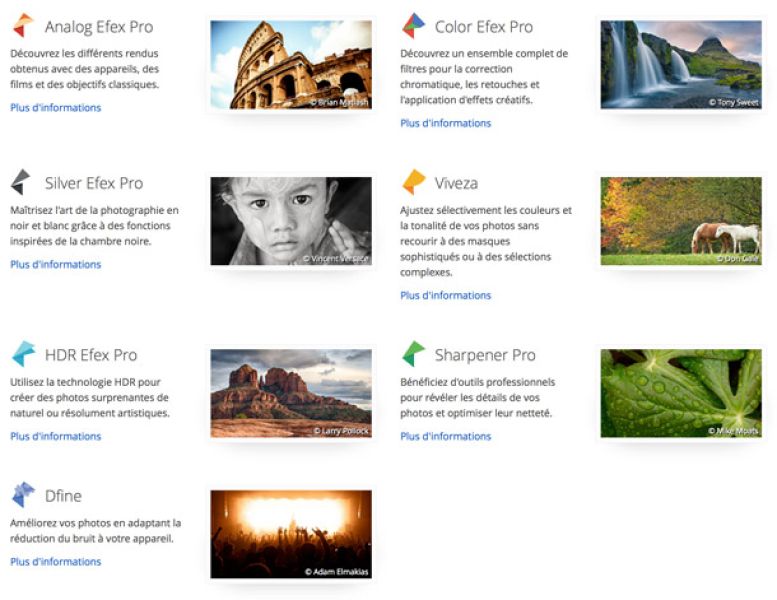The image size is (777, 600).
Task: Click the Color Efex Pro logo icon
Action: [x=413, y=26]
